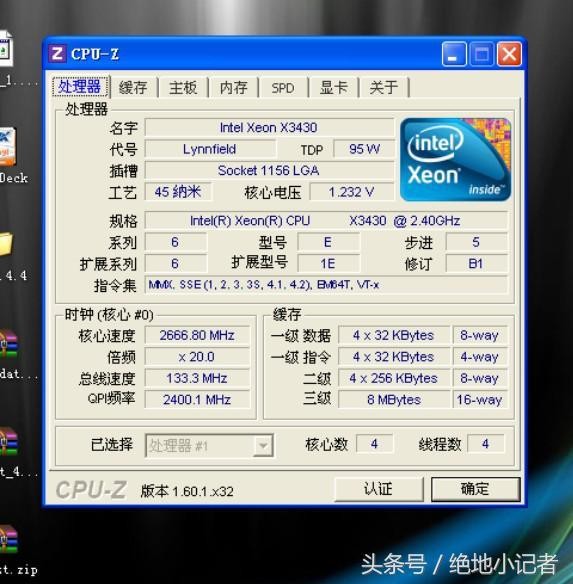Click the process value 45 纳米
573x584 pixels.
[178, 192]
